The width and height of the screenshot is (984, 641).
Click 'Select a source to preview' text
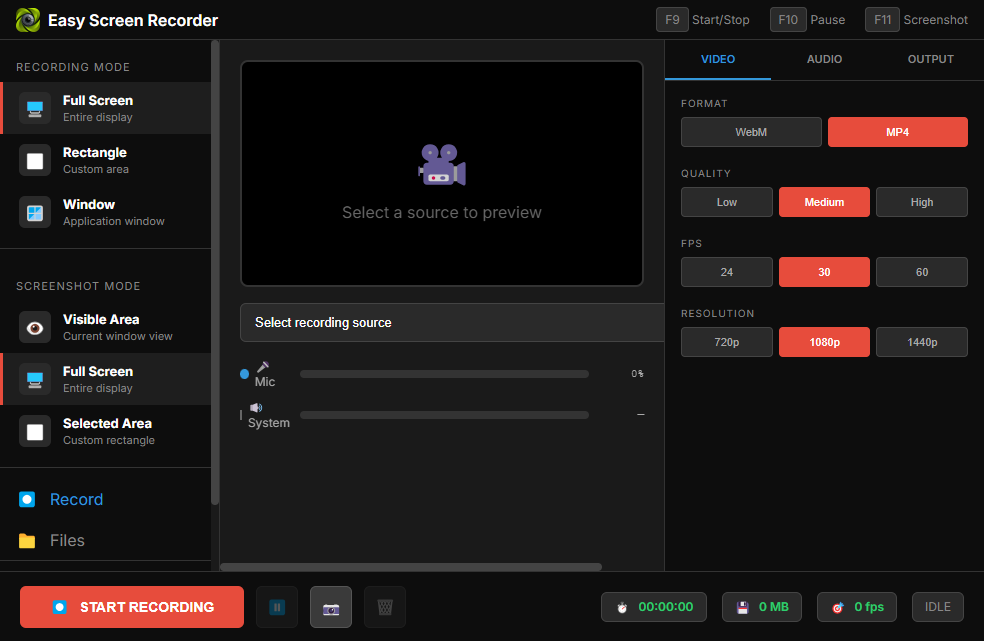pos(442,213)
